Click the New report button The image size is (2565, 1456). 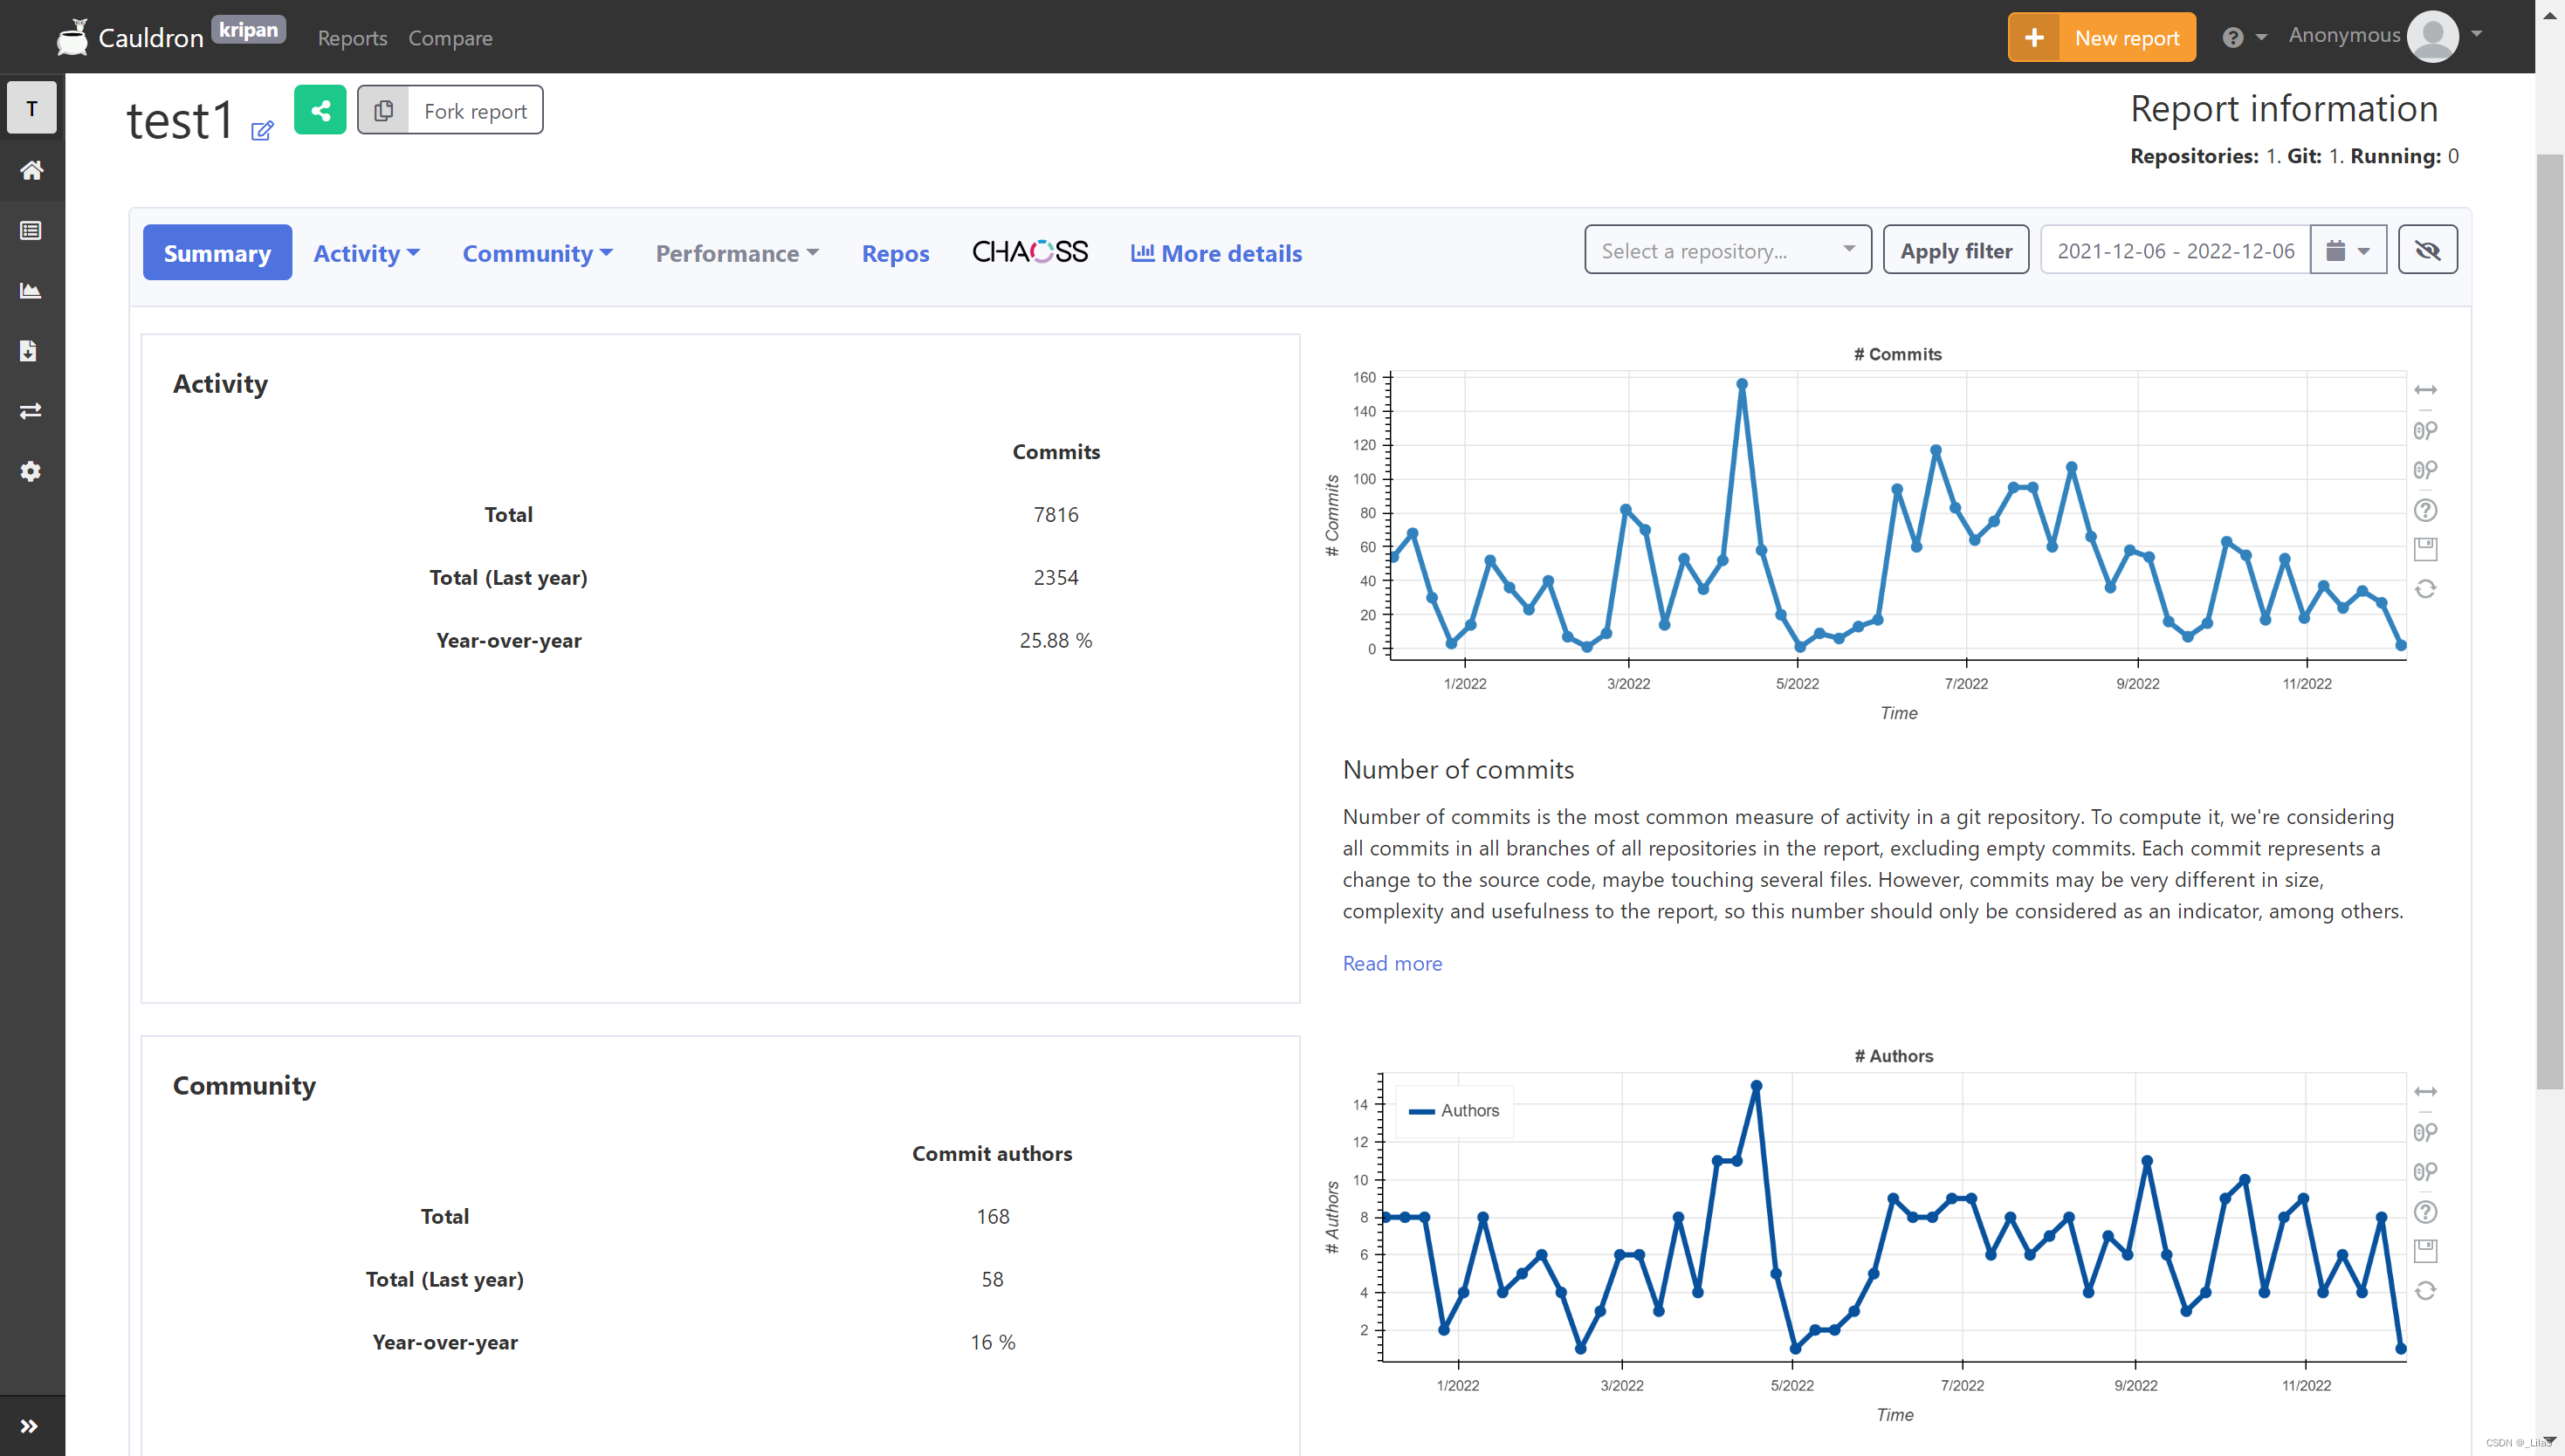click(x=2101, y=37)
